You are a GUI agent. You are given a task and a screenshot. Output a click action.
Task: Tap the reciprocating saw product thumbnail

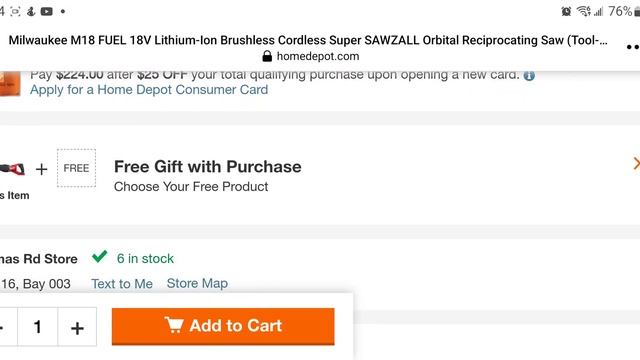click(12, 169)
